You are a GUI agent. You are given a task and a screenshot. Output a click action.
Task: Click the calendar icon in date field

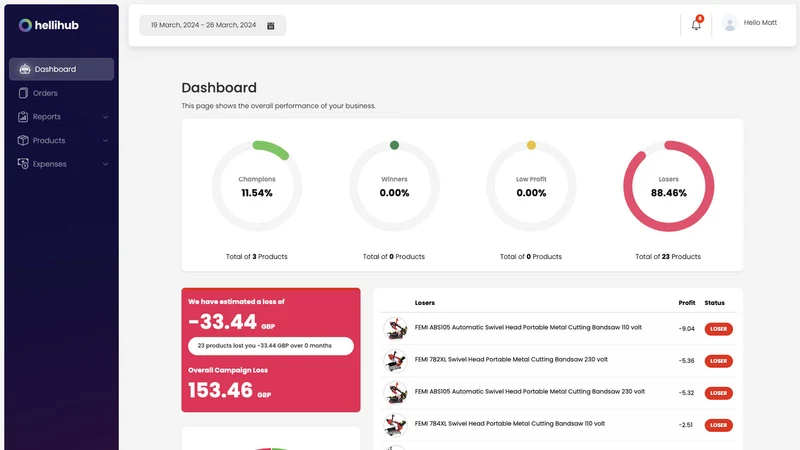point(270,26)
